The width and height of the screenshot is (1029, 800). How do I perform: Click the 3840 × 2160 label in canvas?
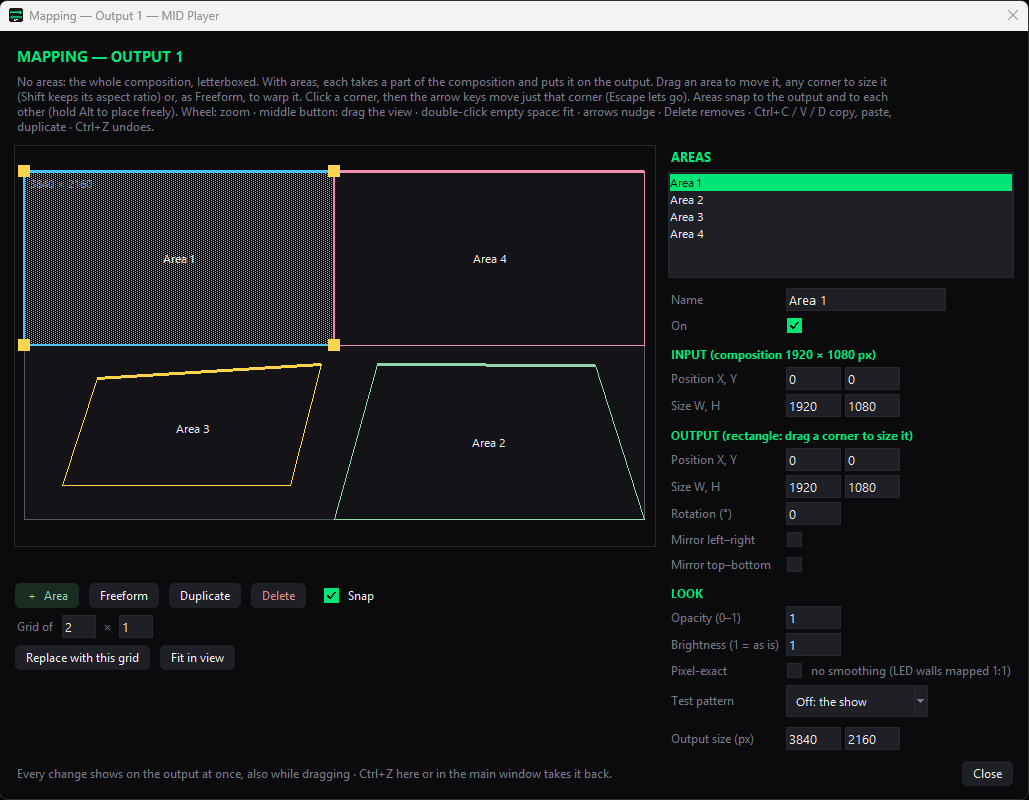(61, 184)
